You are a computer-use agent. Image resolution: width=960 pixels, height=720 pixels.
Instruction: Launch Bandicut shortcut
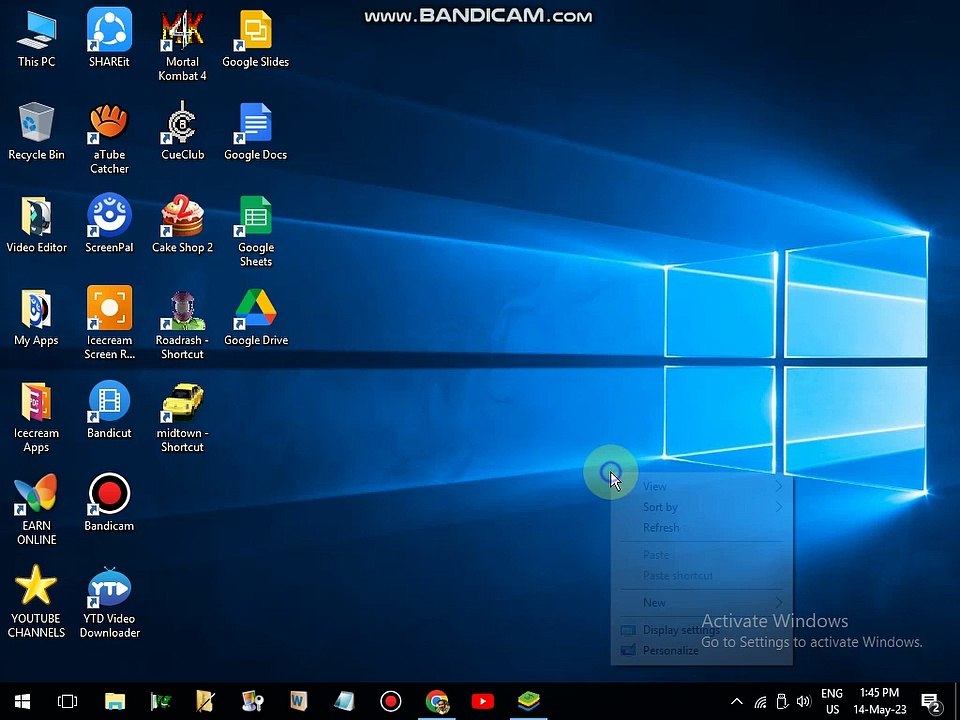[x=109, y=409]
